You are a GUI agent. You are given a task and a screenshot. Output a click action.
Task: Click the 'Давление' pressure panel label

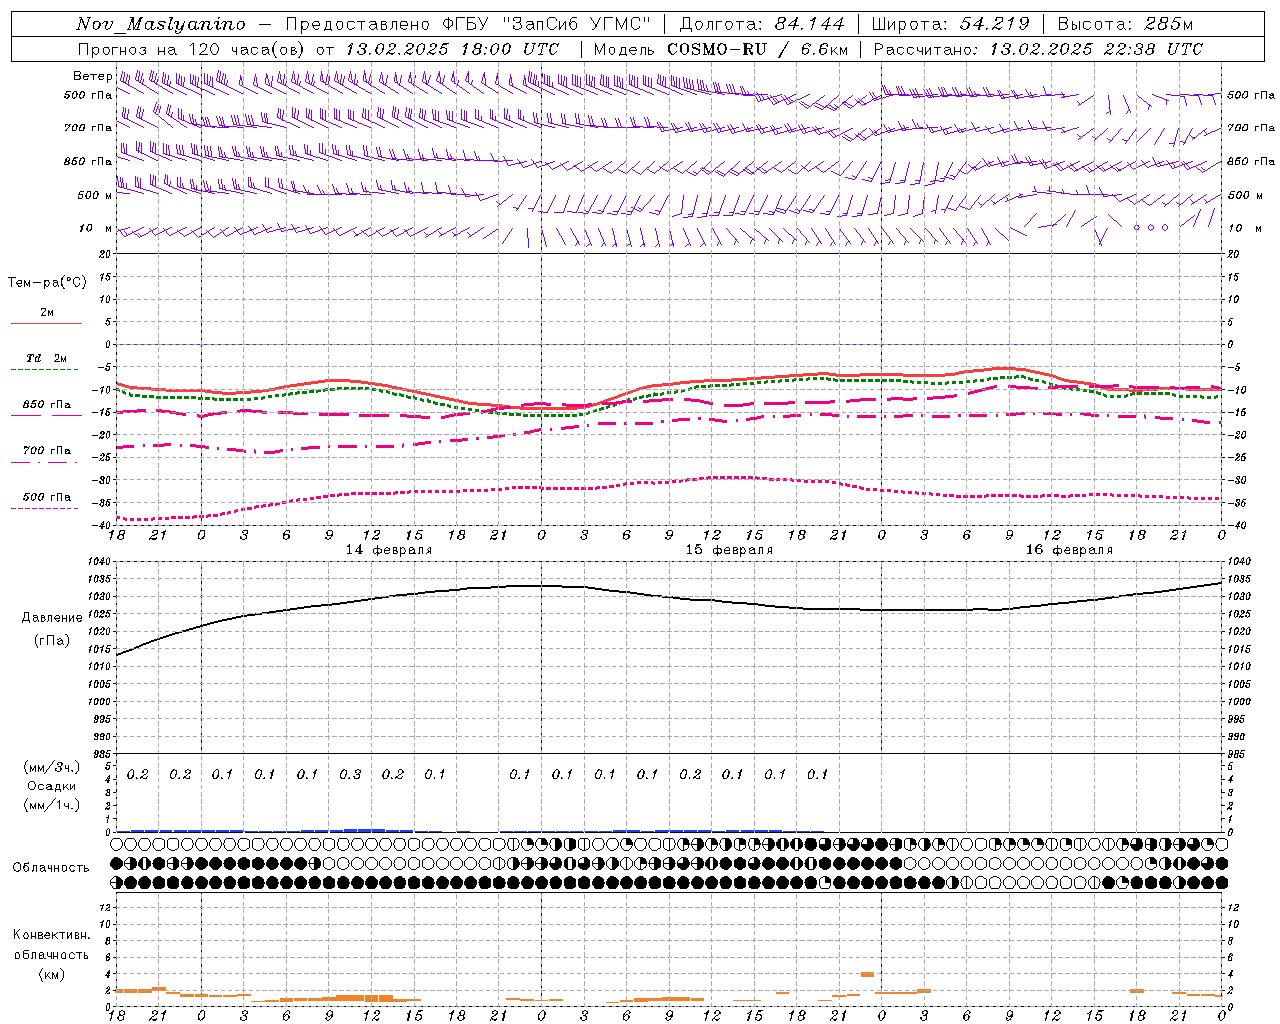coord(52,618)
